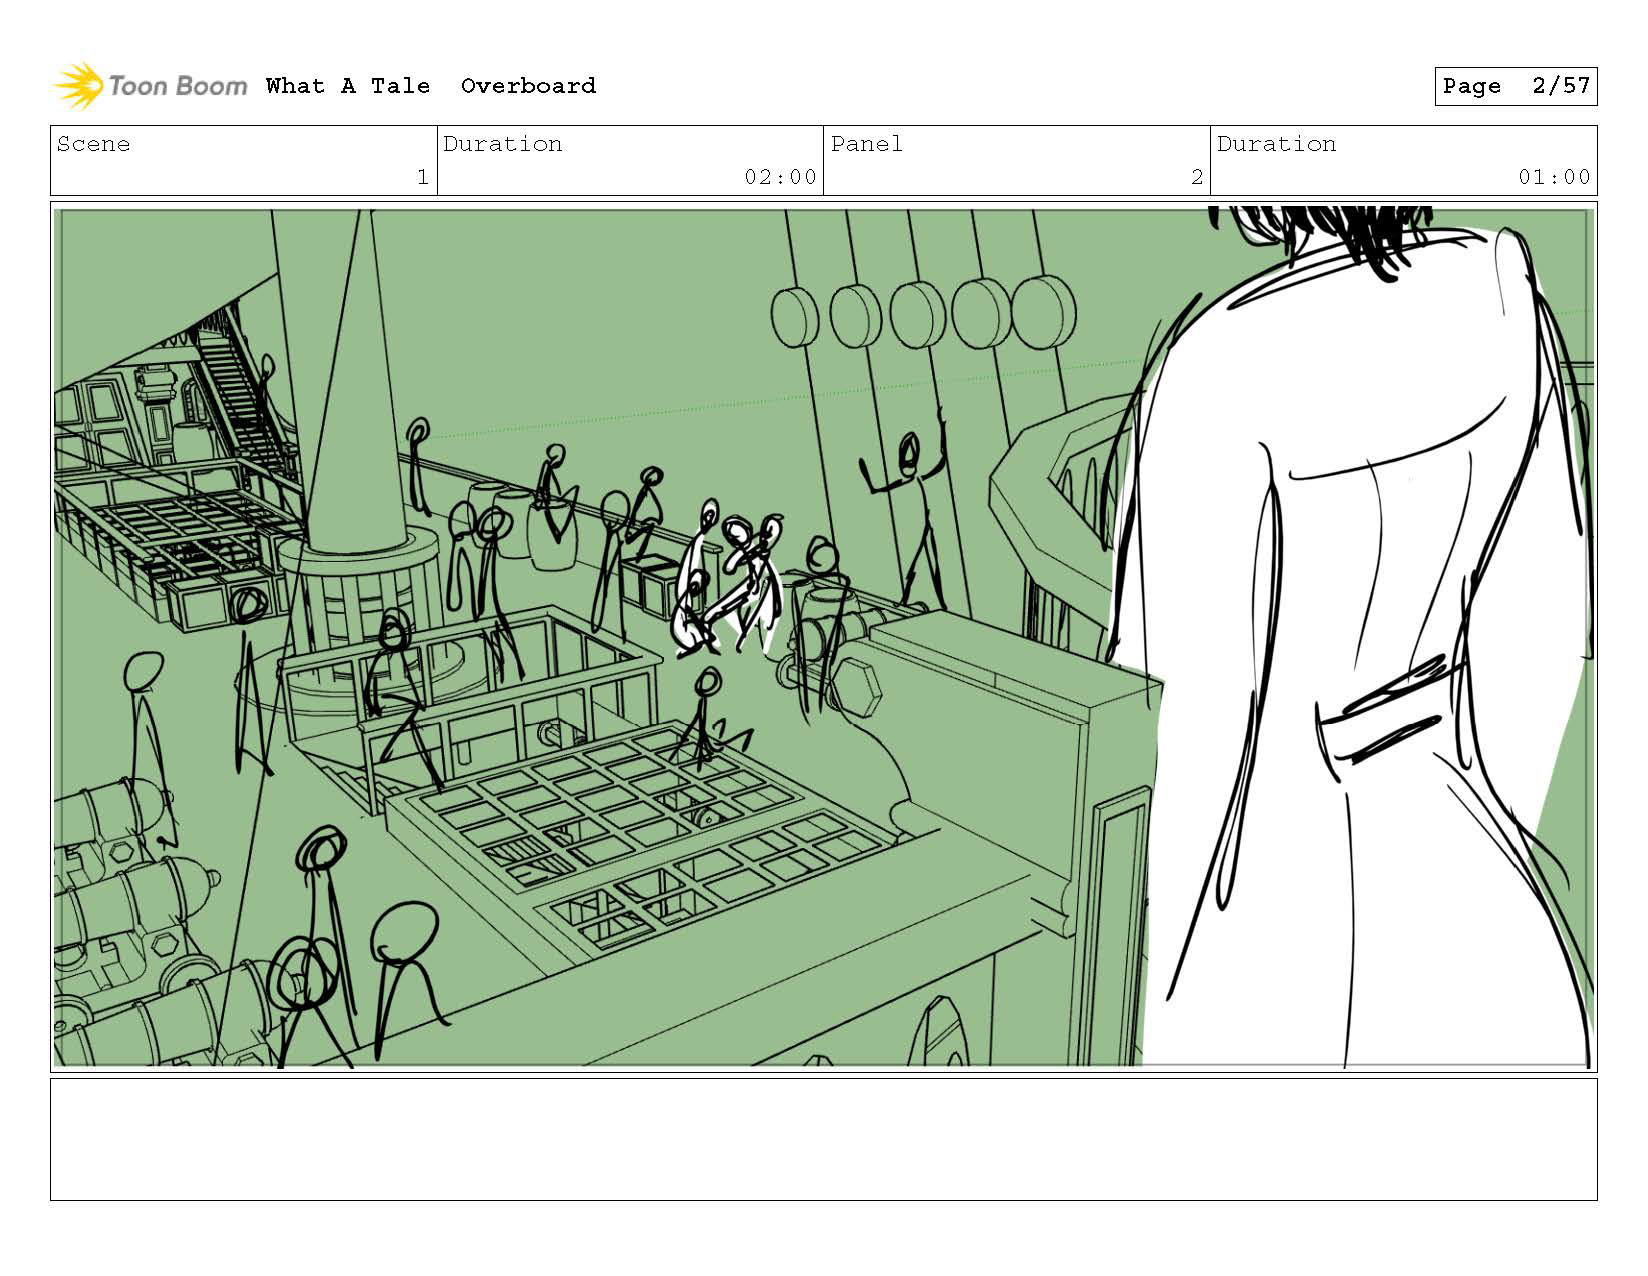Select the 'What A Tale Overboard' title
Screen dimensions: 1648x1276
point(431,86)
